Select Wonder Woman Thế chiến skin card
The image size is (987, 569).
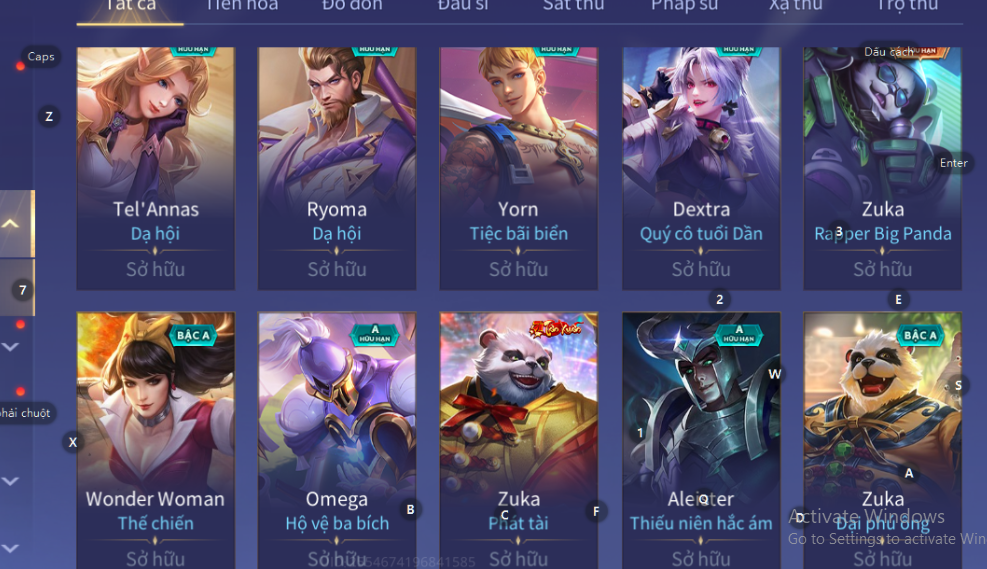[155, 441]
